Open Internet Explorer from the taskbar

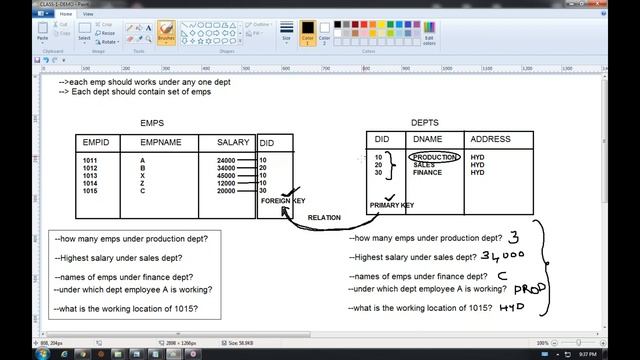click(64, 354)
